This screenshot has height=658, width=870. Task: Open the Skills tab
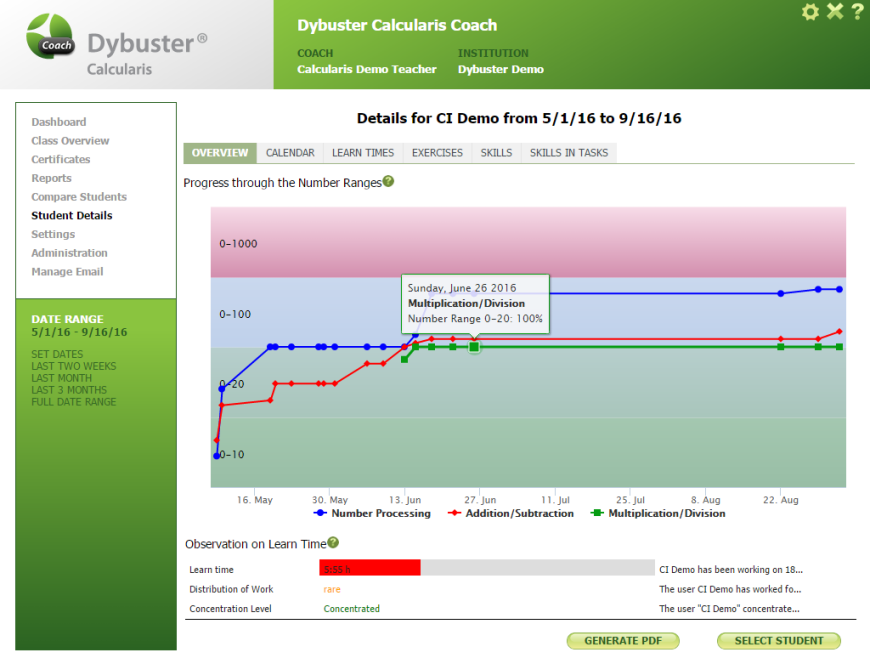[496, 153]
